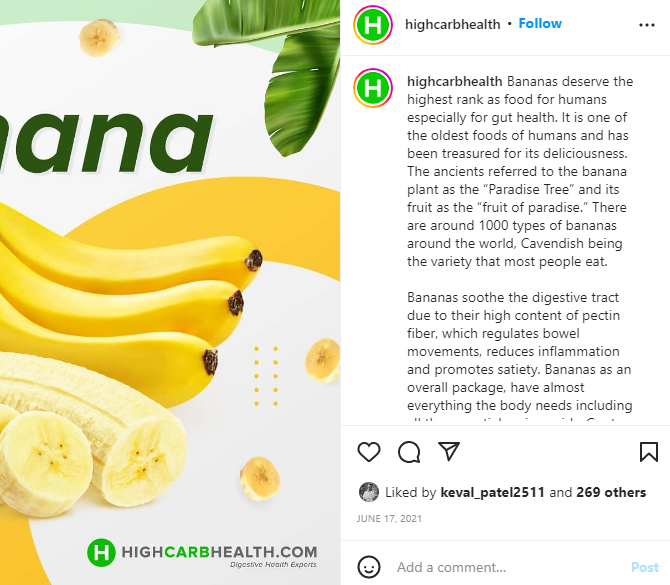The height and width of the screenshot is (585, 670).
Task: Share post using paper plane icon
Action: pyautogui.click(x=449, y=451)
